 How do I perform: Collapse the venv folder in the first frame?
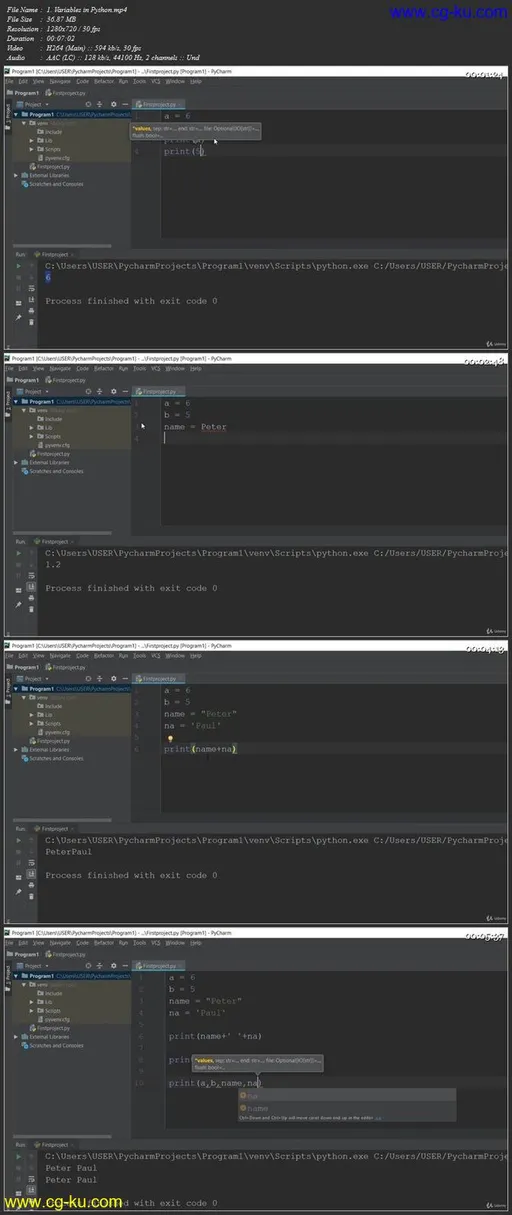[23, 123]
